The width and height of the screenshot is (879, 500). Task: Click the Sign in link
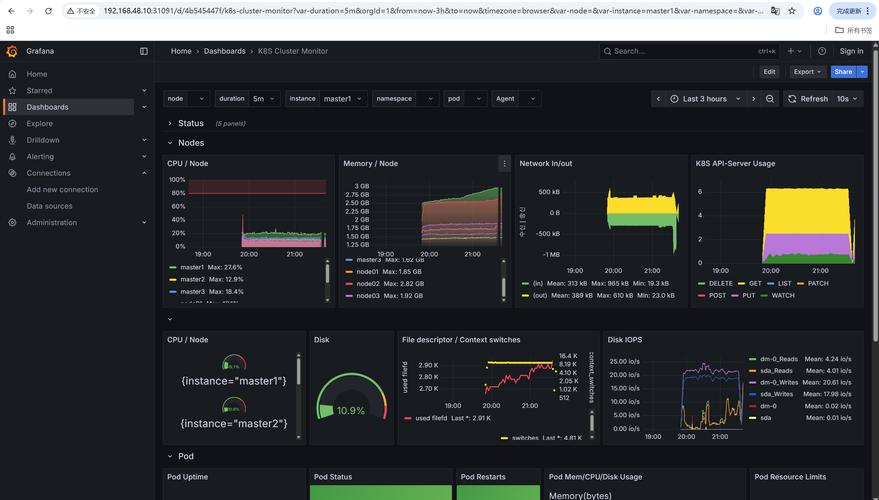click(x=851, y=51)
